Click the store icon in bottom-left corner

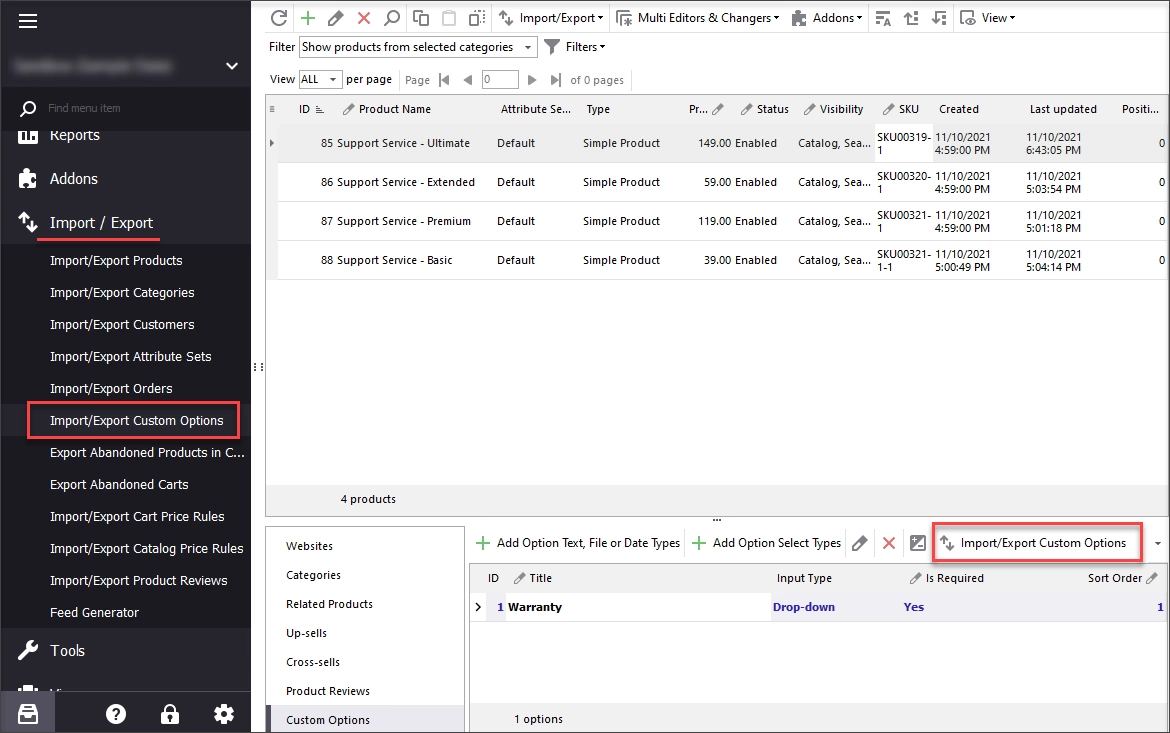point(28,714)
